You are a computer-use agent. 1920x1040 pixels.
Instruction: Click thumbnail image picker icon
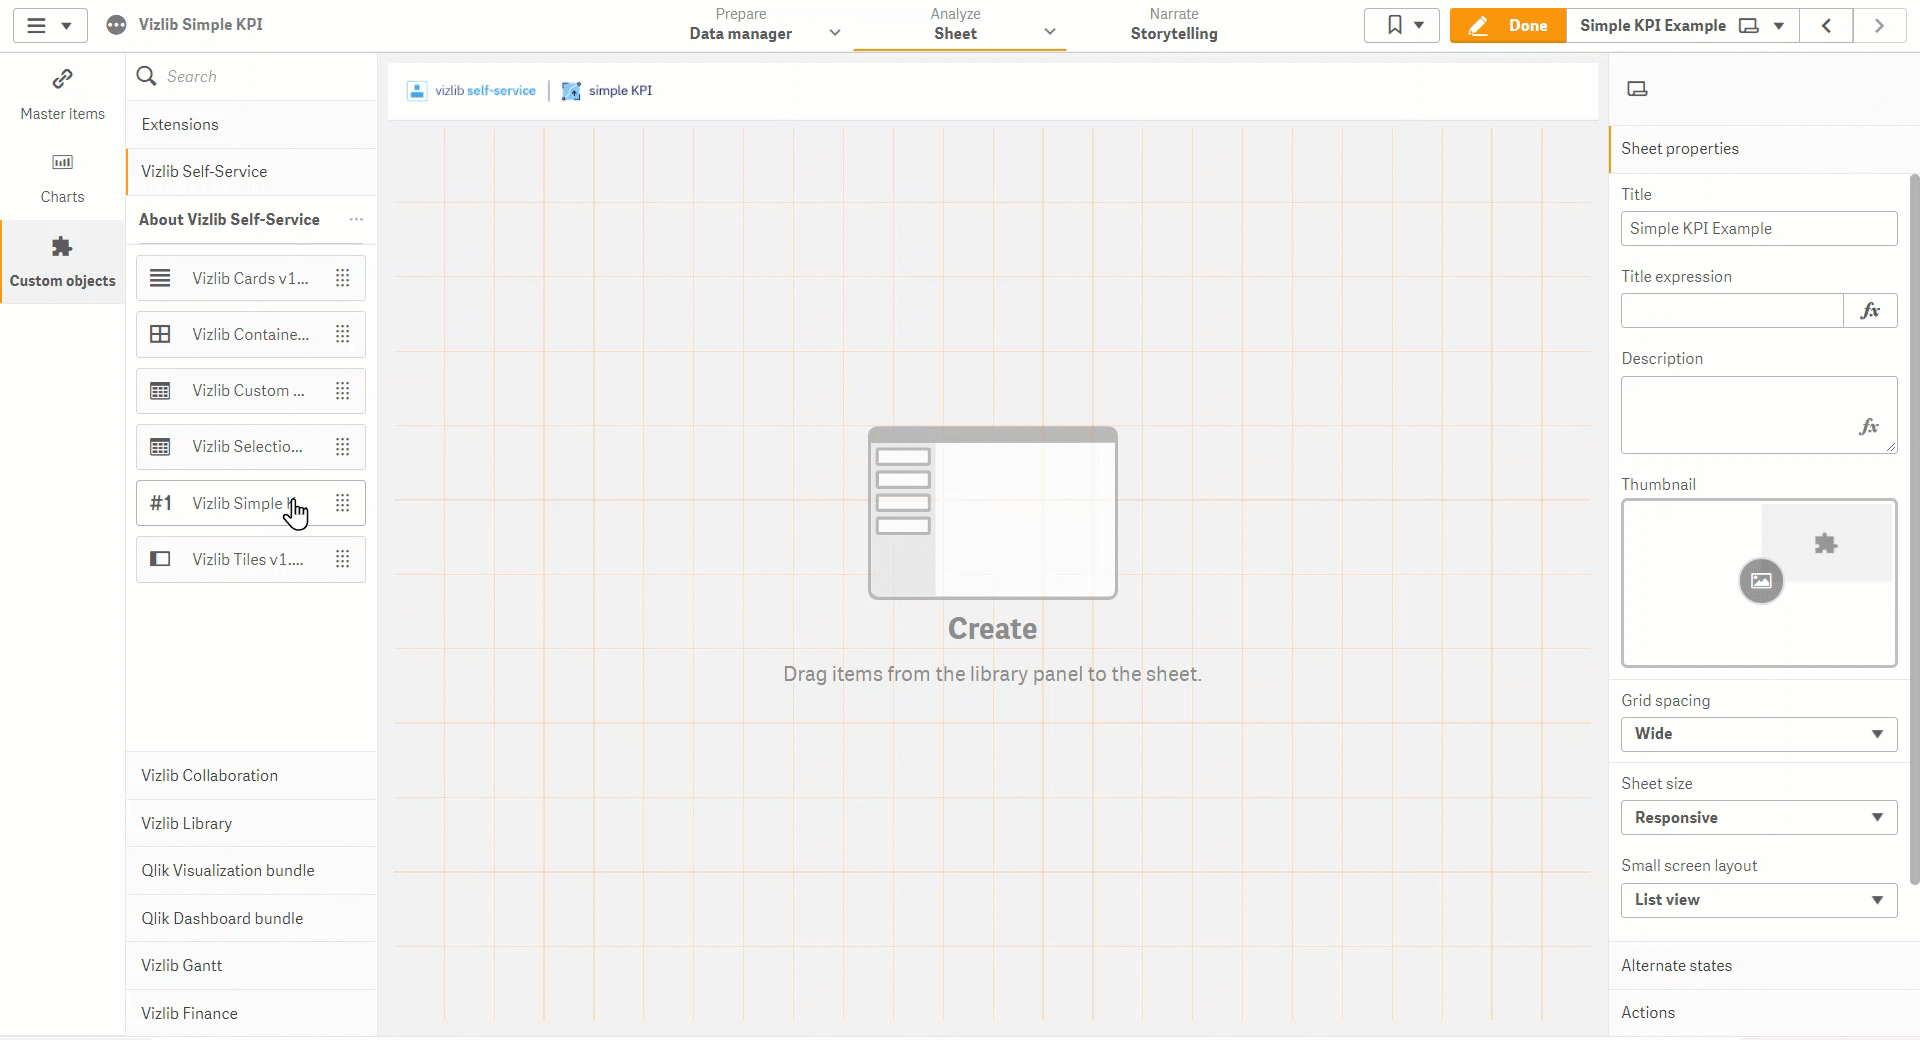pyautogui.click(x=1761, y=581)
